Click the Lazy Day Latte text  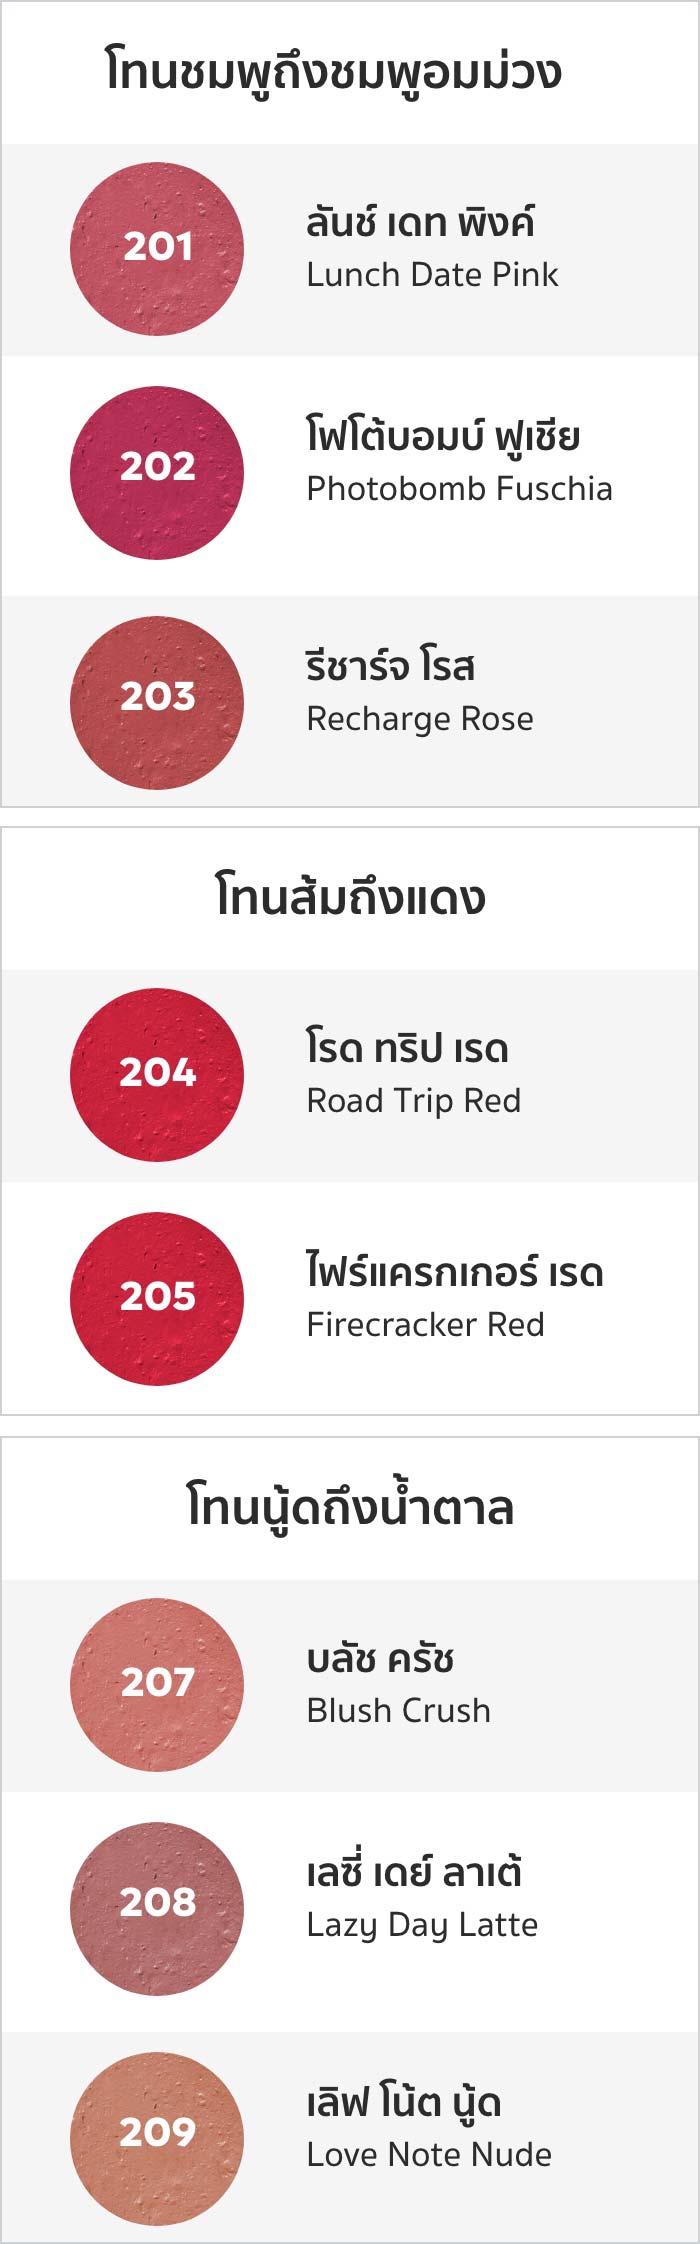[422, 1925]
